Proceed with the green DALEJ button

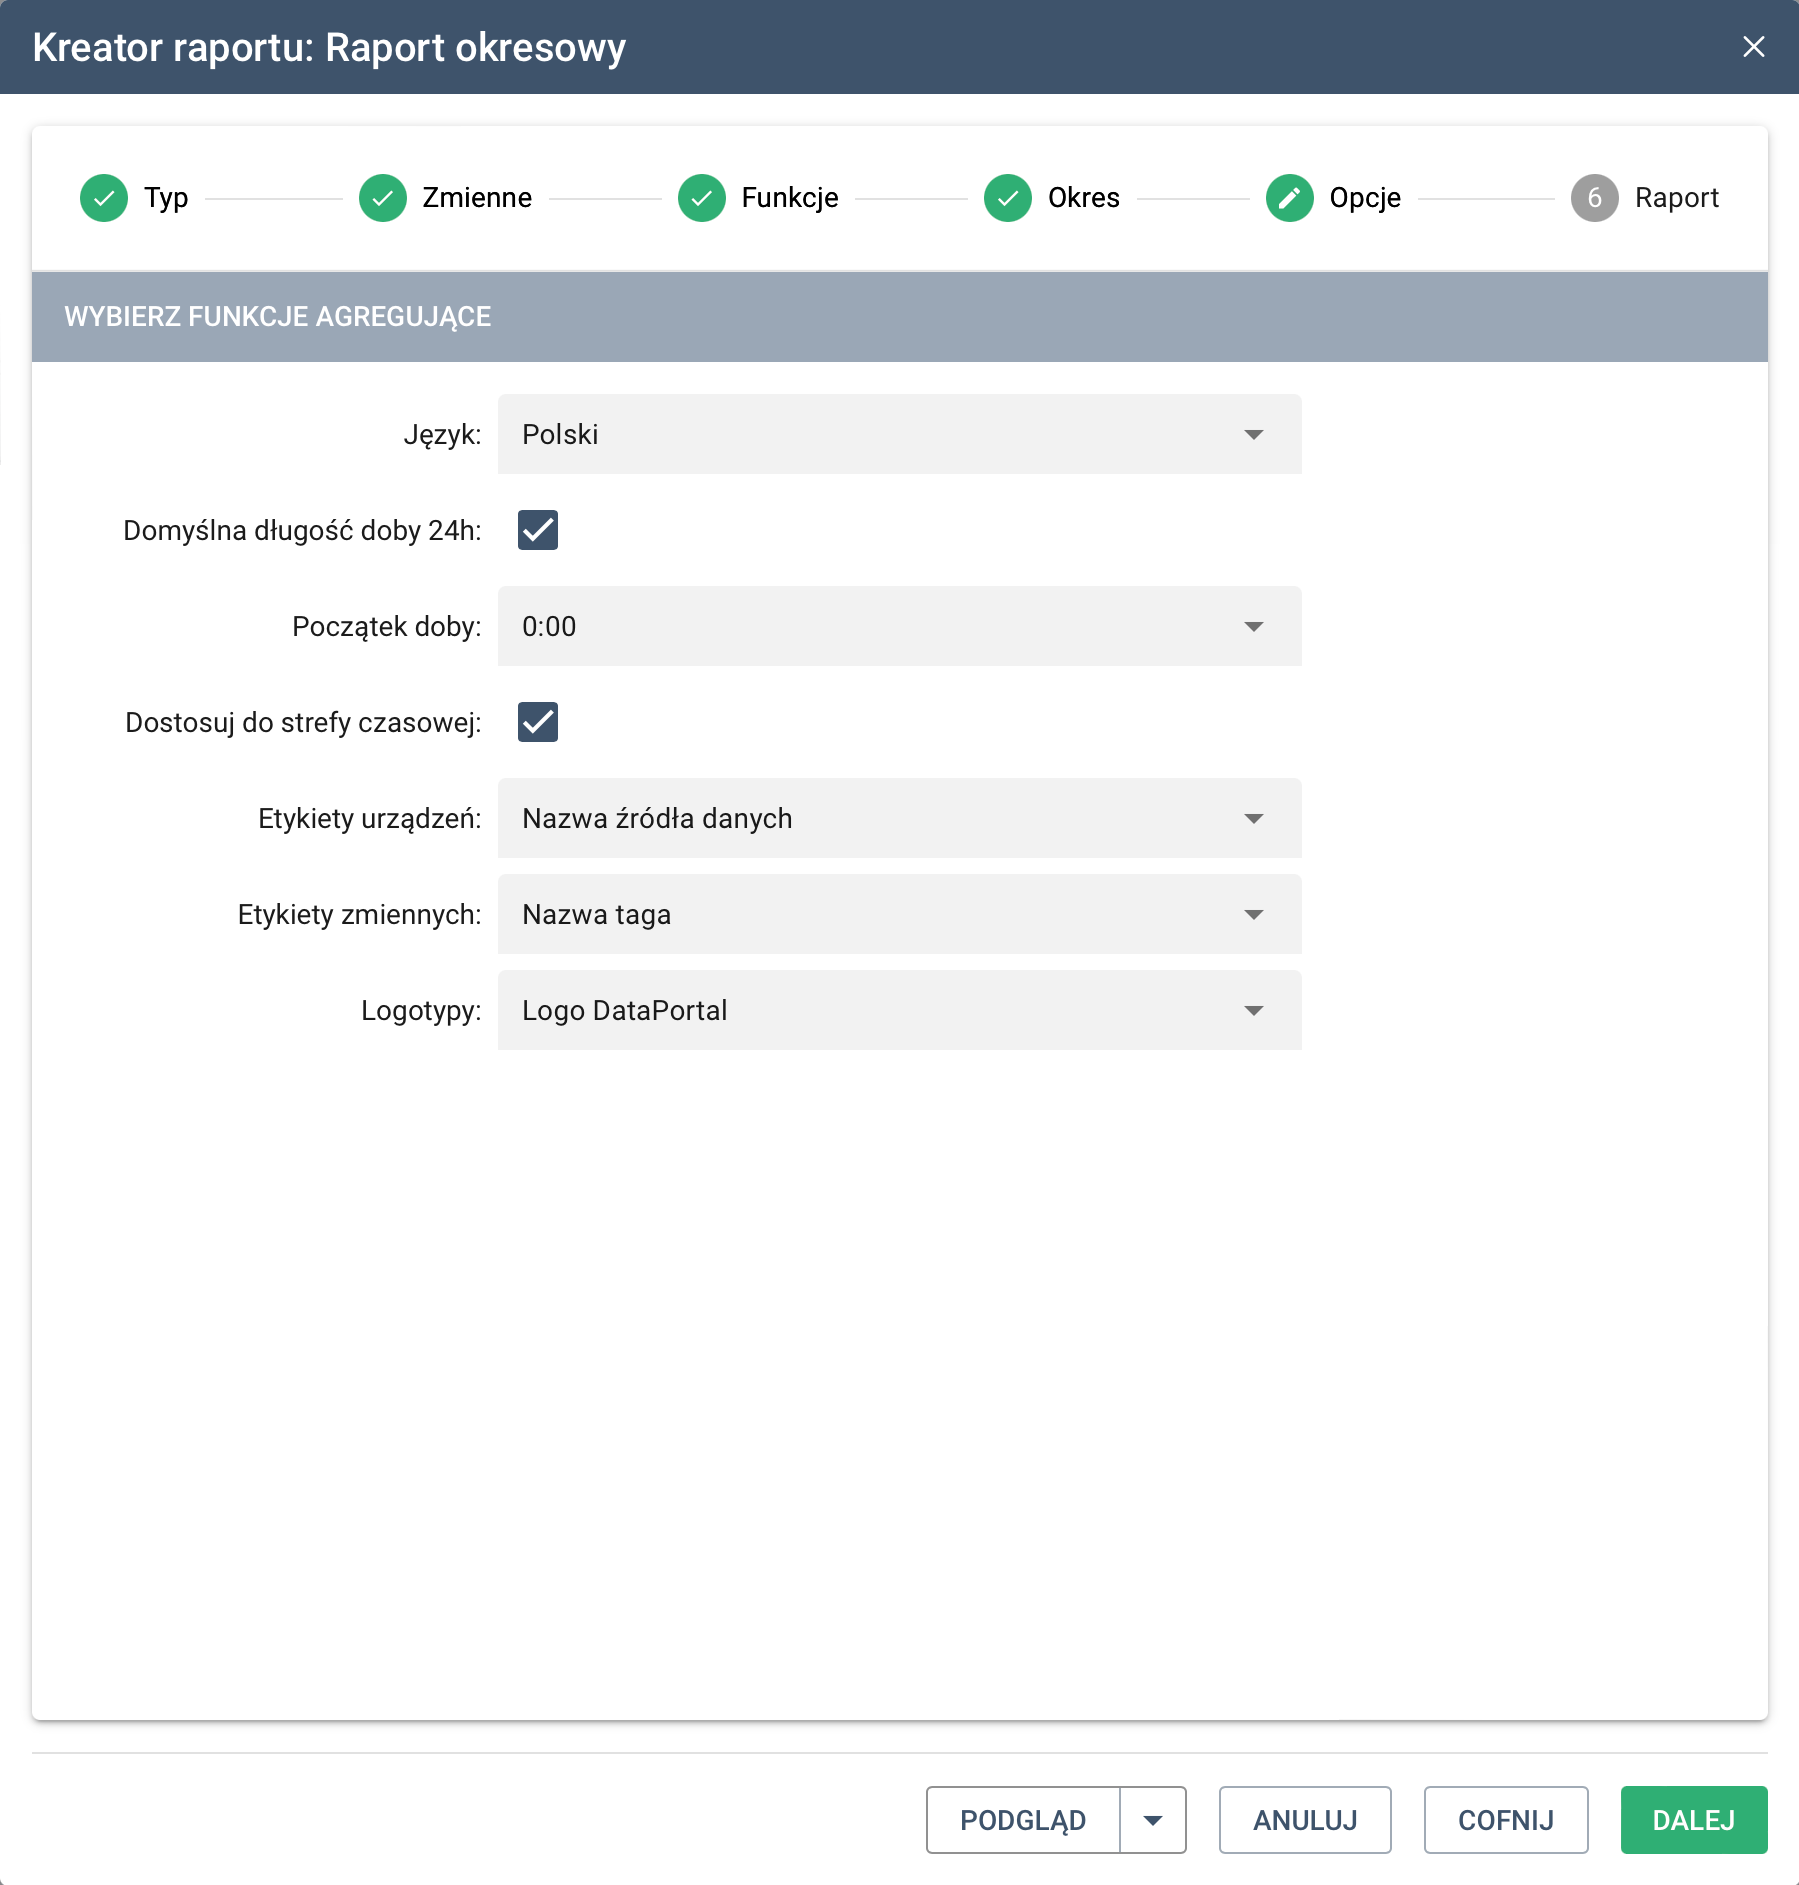click(x=1694, y=1820)
